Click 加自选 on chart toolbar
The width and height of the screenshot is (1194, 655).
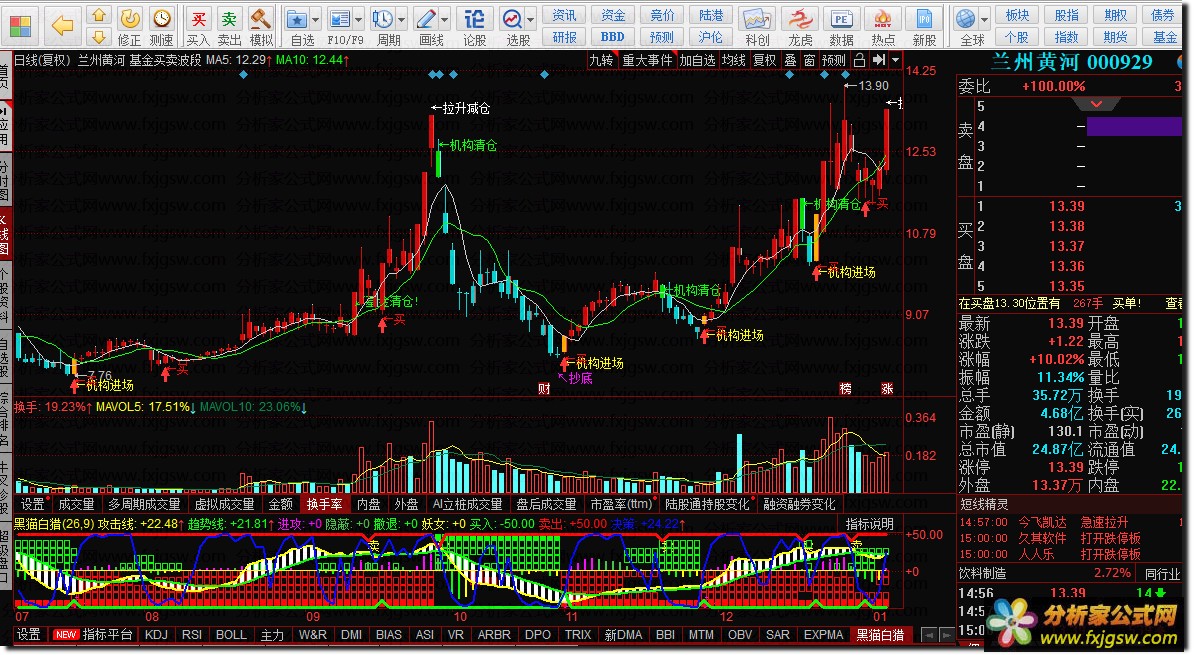(x=697, y=60)
